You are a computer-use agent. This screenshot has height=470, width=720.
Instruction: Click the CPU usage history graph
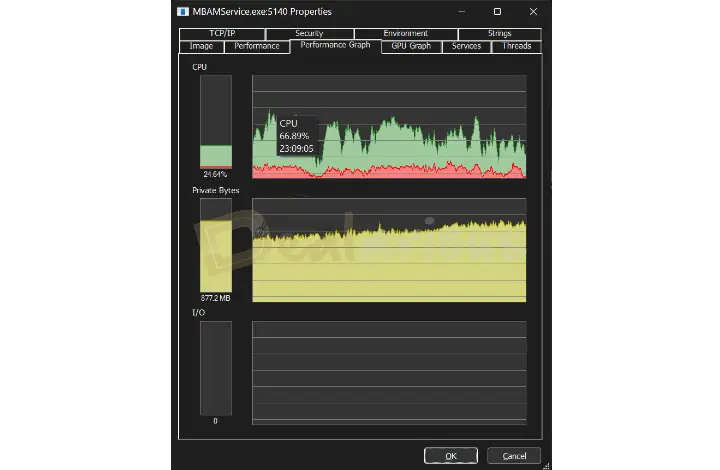tap(389, 128)
